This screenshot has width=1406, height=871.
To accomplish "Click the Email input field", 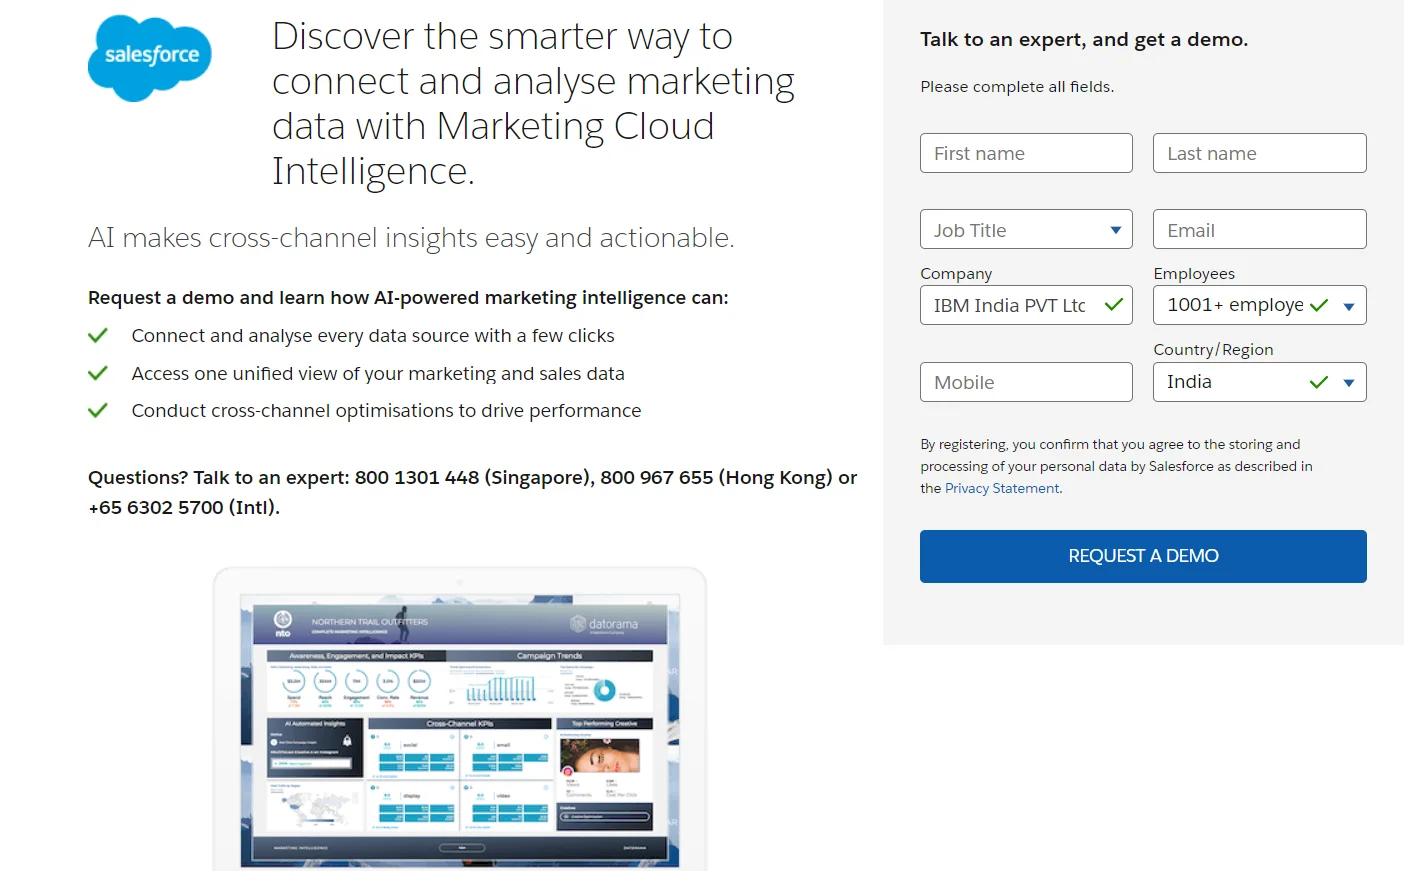I will [x=1260, y=230].
